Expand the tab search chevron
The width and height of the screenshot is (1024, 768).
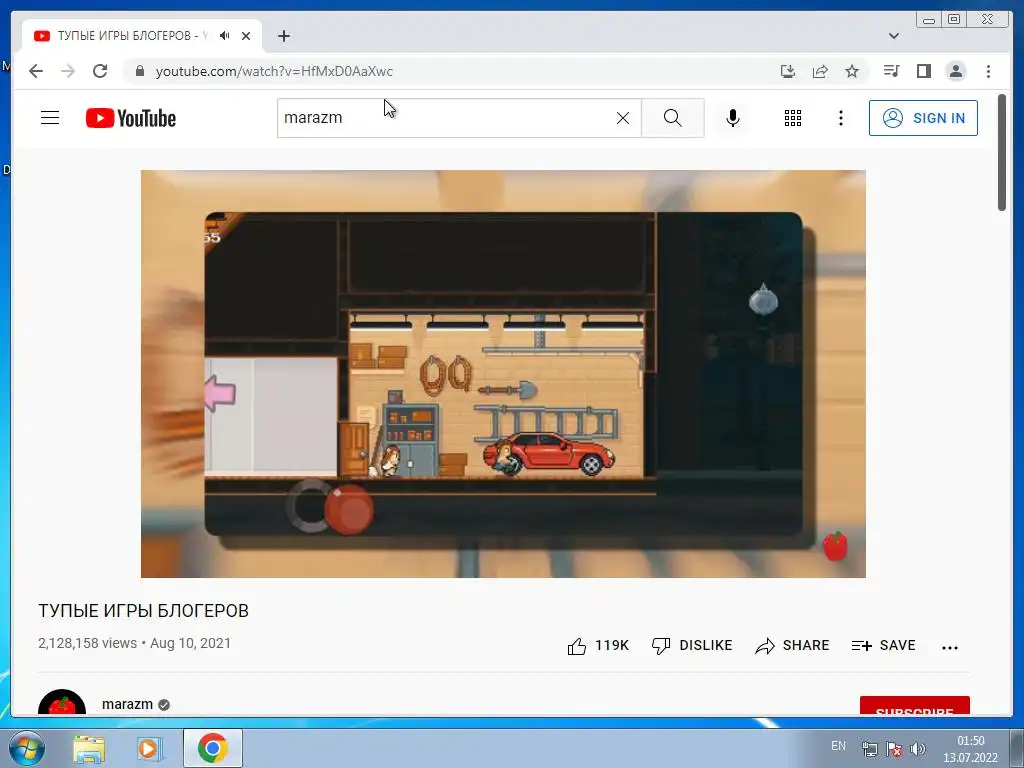click(894, 36)
